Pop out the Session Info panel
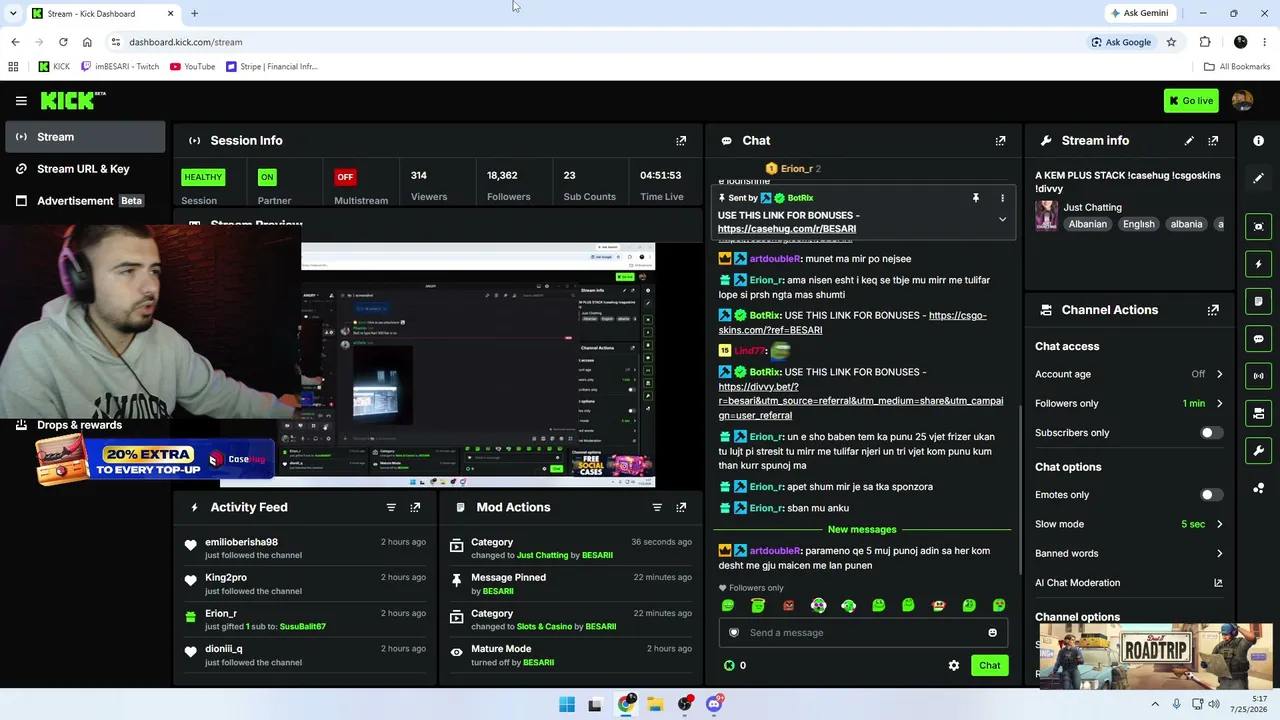This screenshot has width=1280, height=720. coord(681,141)
